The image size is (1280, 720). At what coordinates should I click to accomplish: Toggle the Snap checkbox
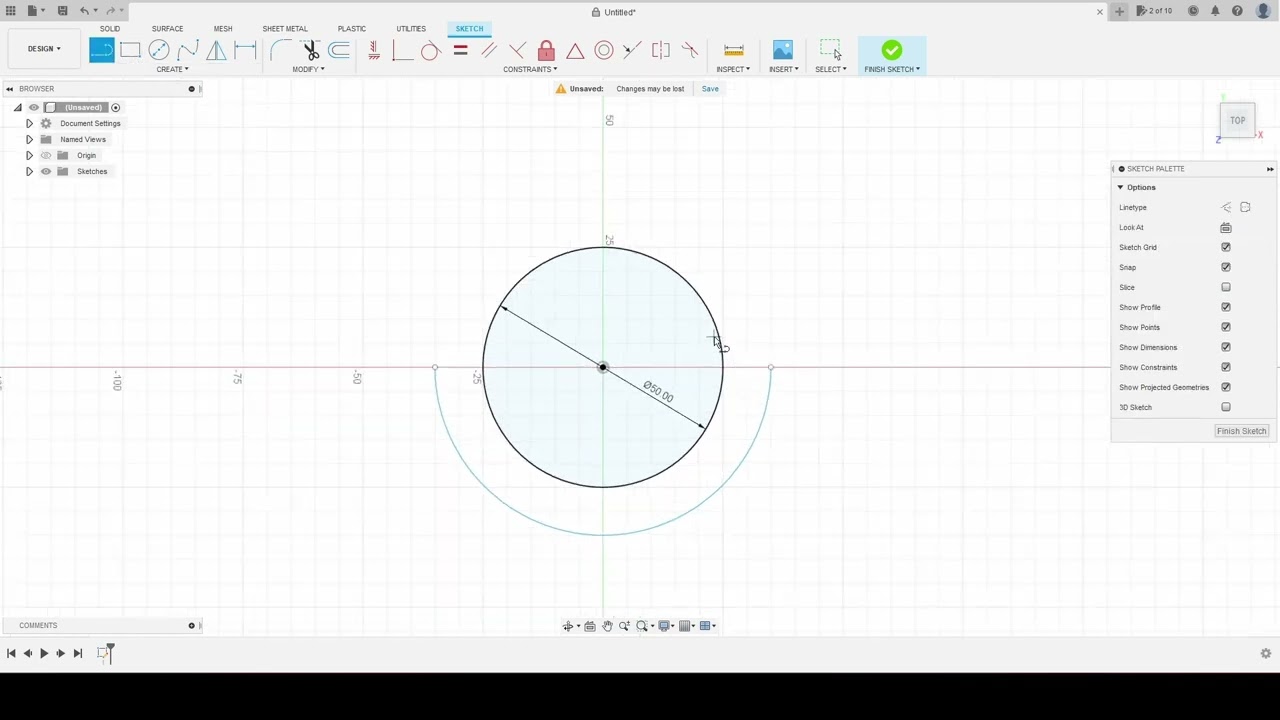click(x=1226, y=267)
